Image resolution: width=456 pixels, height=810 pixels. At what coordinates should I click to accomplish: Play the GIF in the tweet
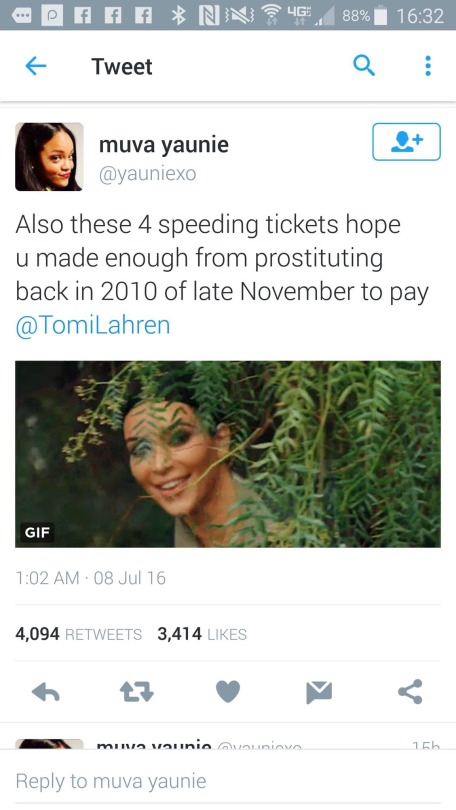coord(228,454)
